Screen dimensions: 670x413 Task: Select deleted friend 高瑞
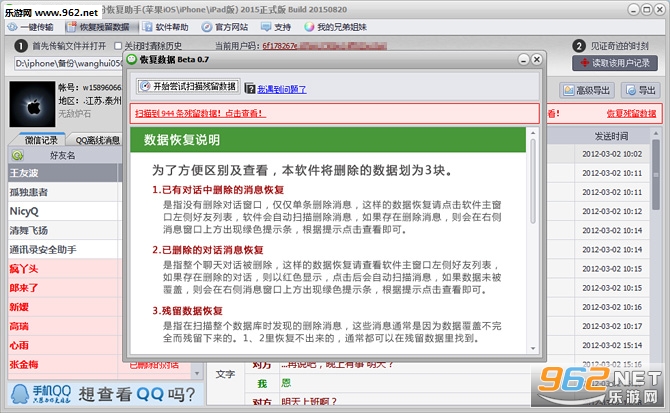62,326
